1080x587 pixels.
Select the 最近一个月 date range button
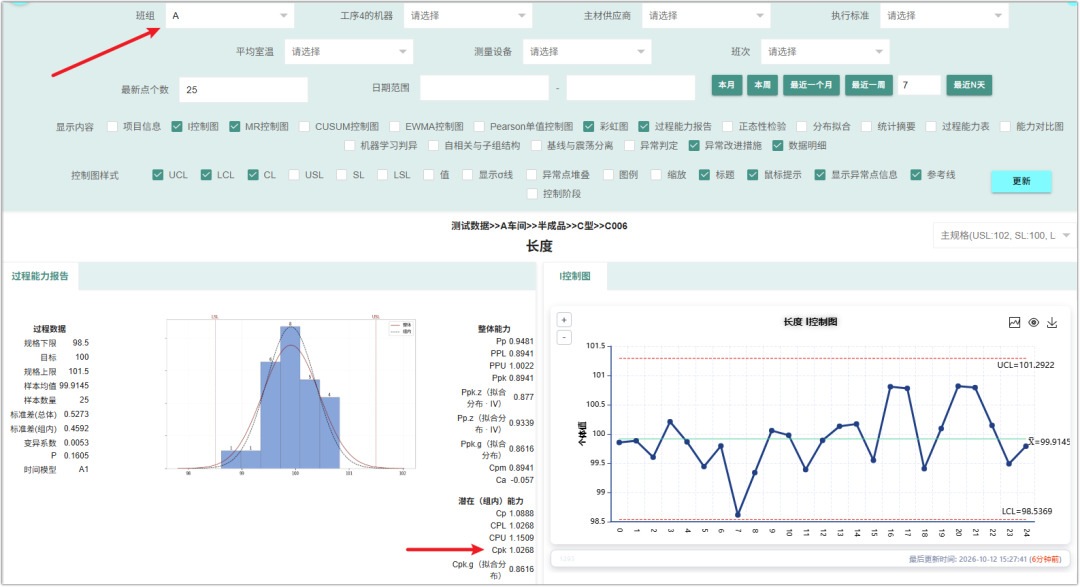click(811, 85)
